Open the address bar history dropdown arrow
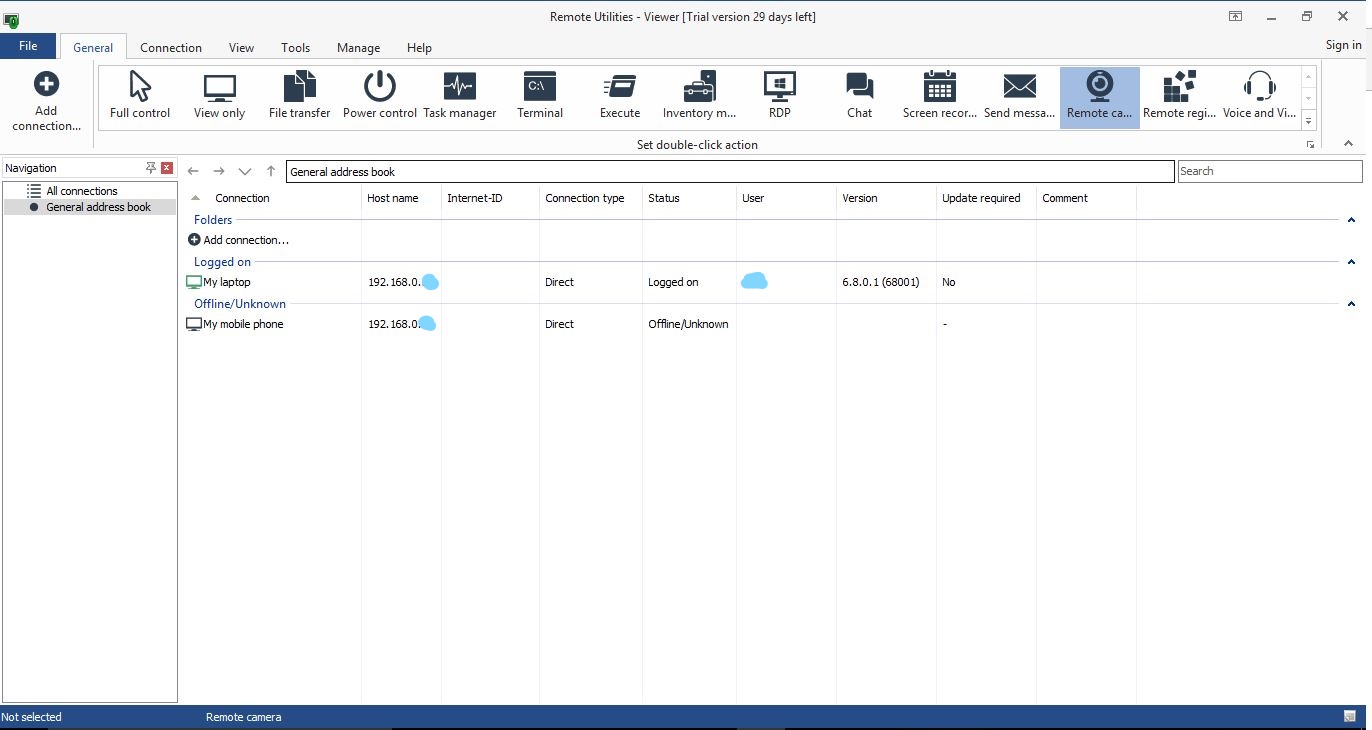Viewport: 1372px width, 730px height. click(x=245, y=172)
